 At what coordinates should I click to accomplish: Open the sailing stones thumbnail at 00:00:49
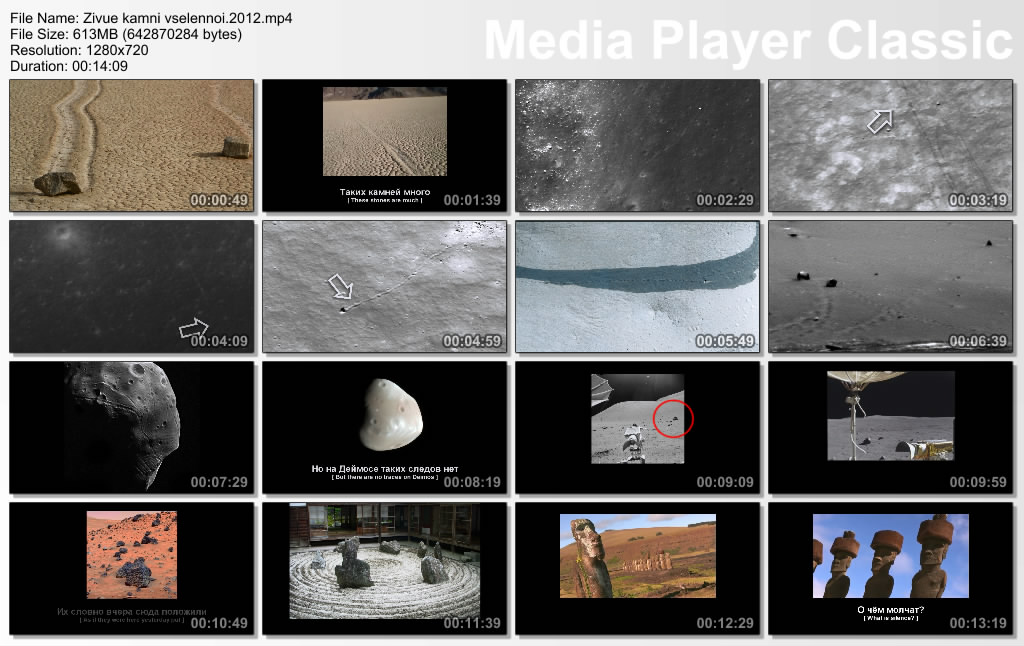click(131, 146)
